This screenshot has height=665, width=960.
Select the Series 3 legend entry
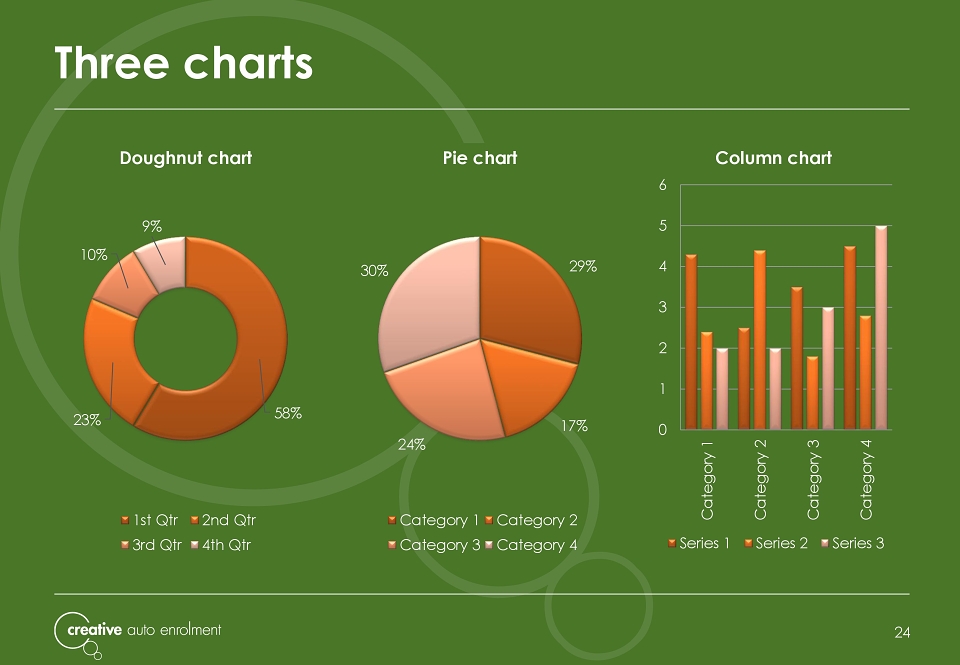tap(852, 543)
